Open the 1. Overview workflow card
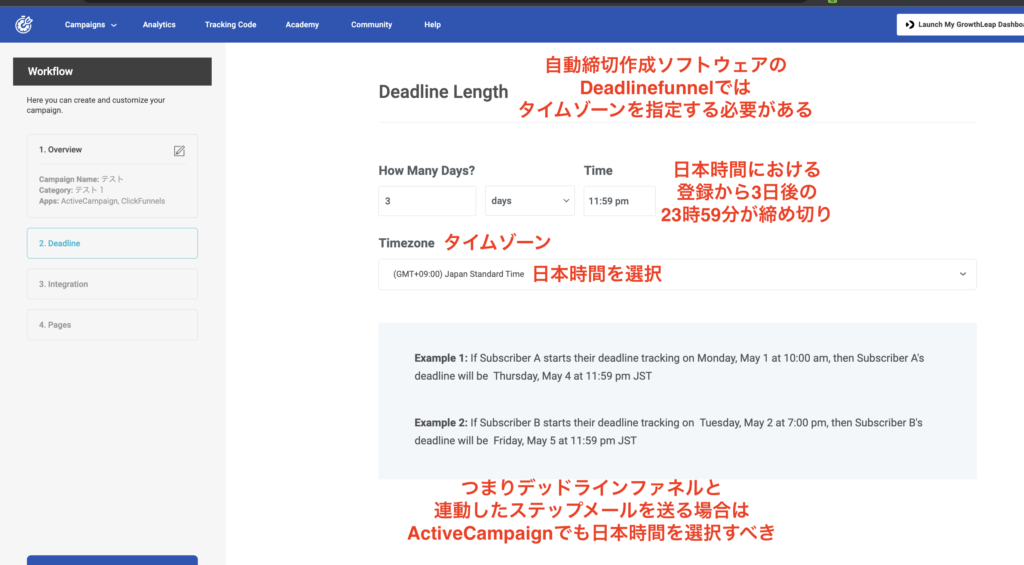1024x565 pixels. [x=112, y=176]
